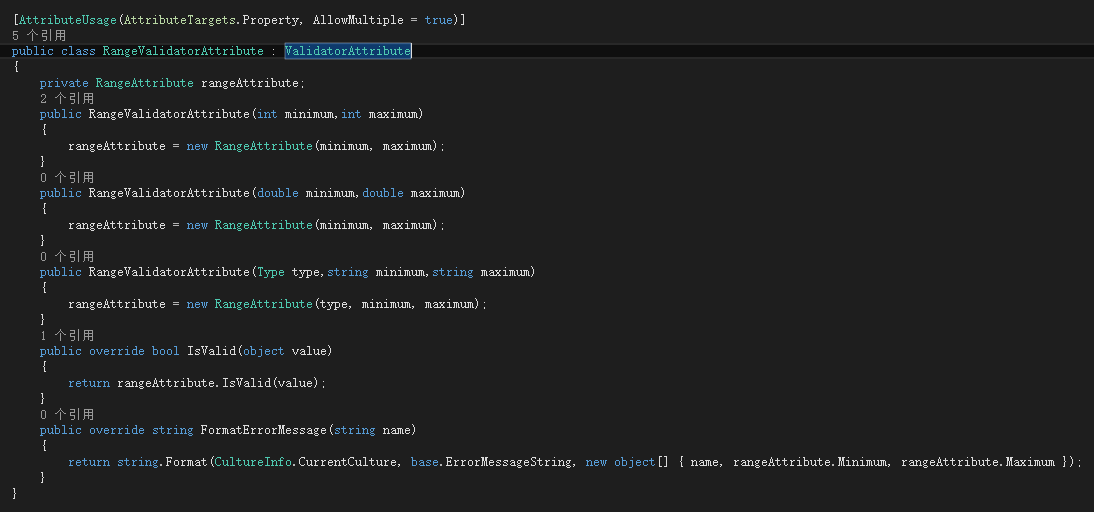The height and width of the screenshot is (512, 1094).
Task: Click the AllowMultiple parameter name
Action: click(x=358, y=20)
